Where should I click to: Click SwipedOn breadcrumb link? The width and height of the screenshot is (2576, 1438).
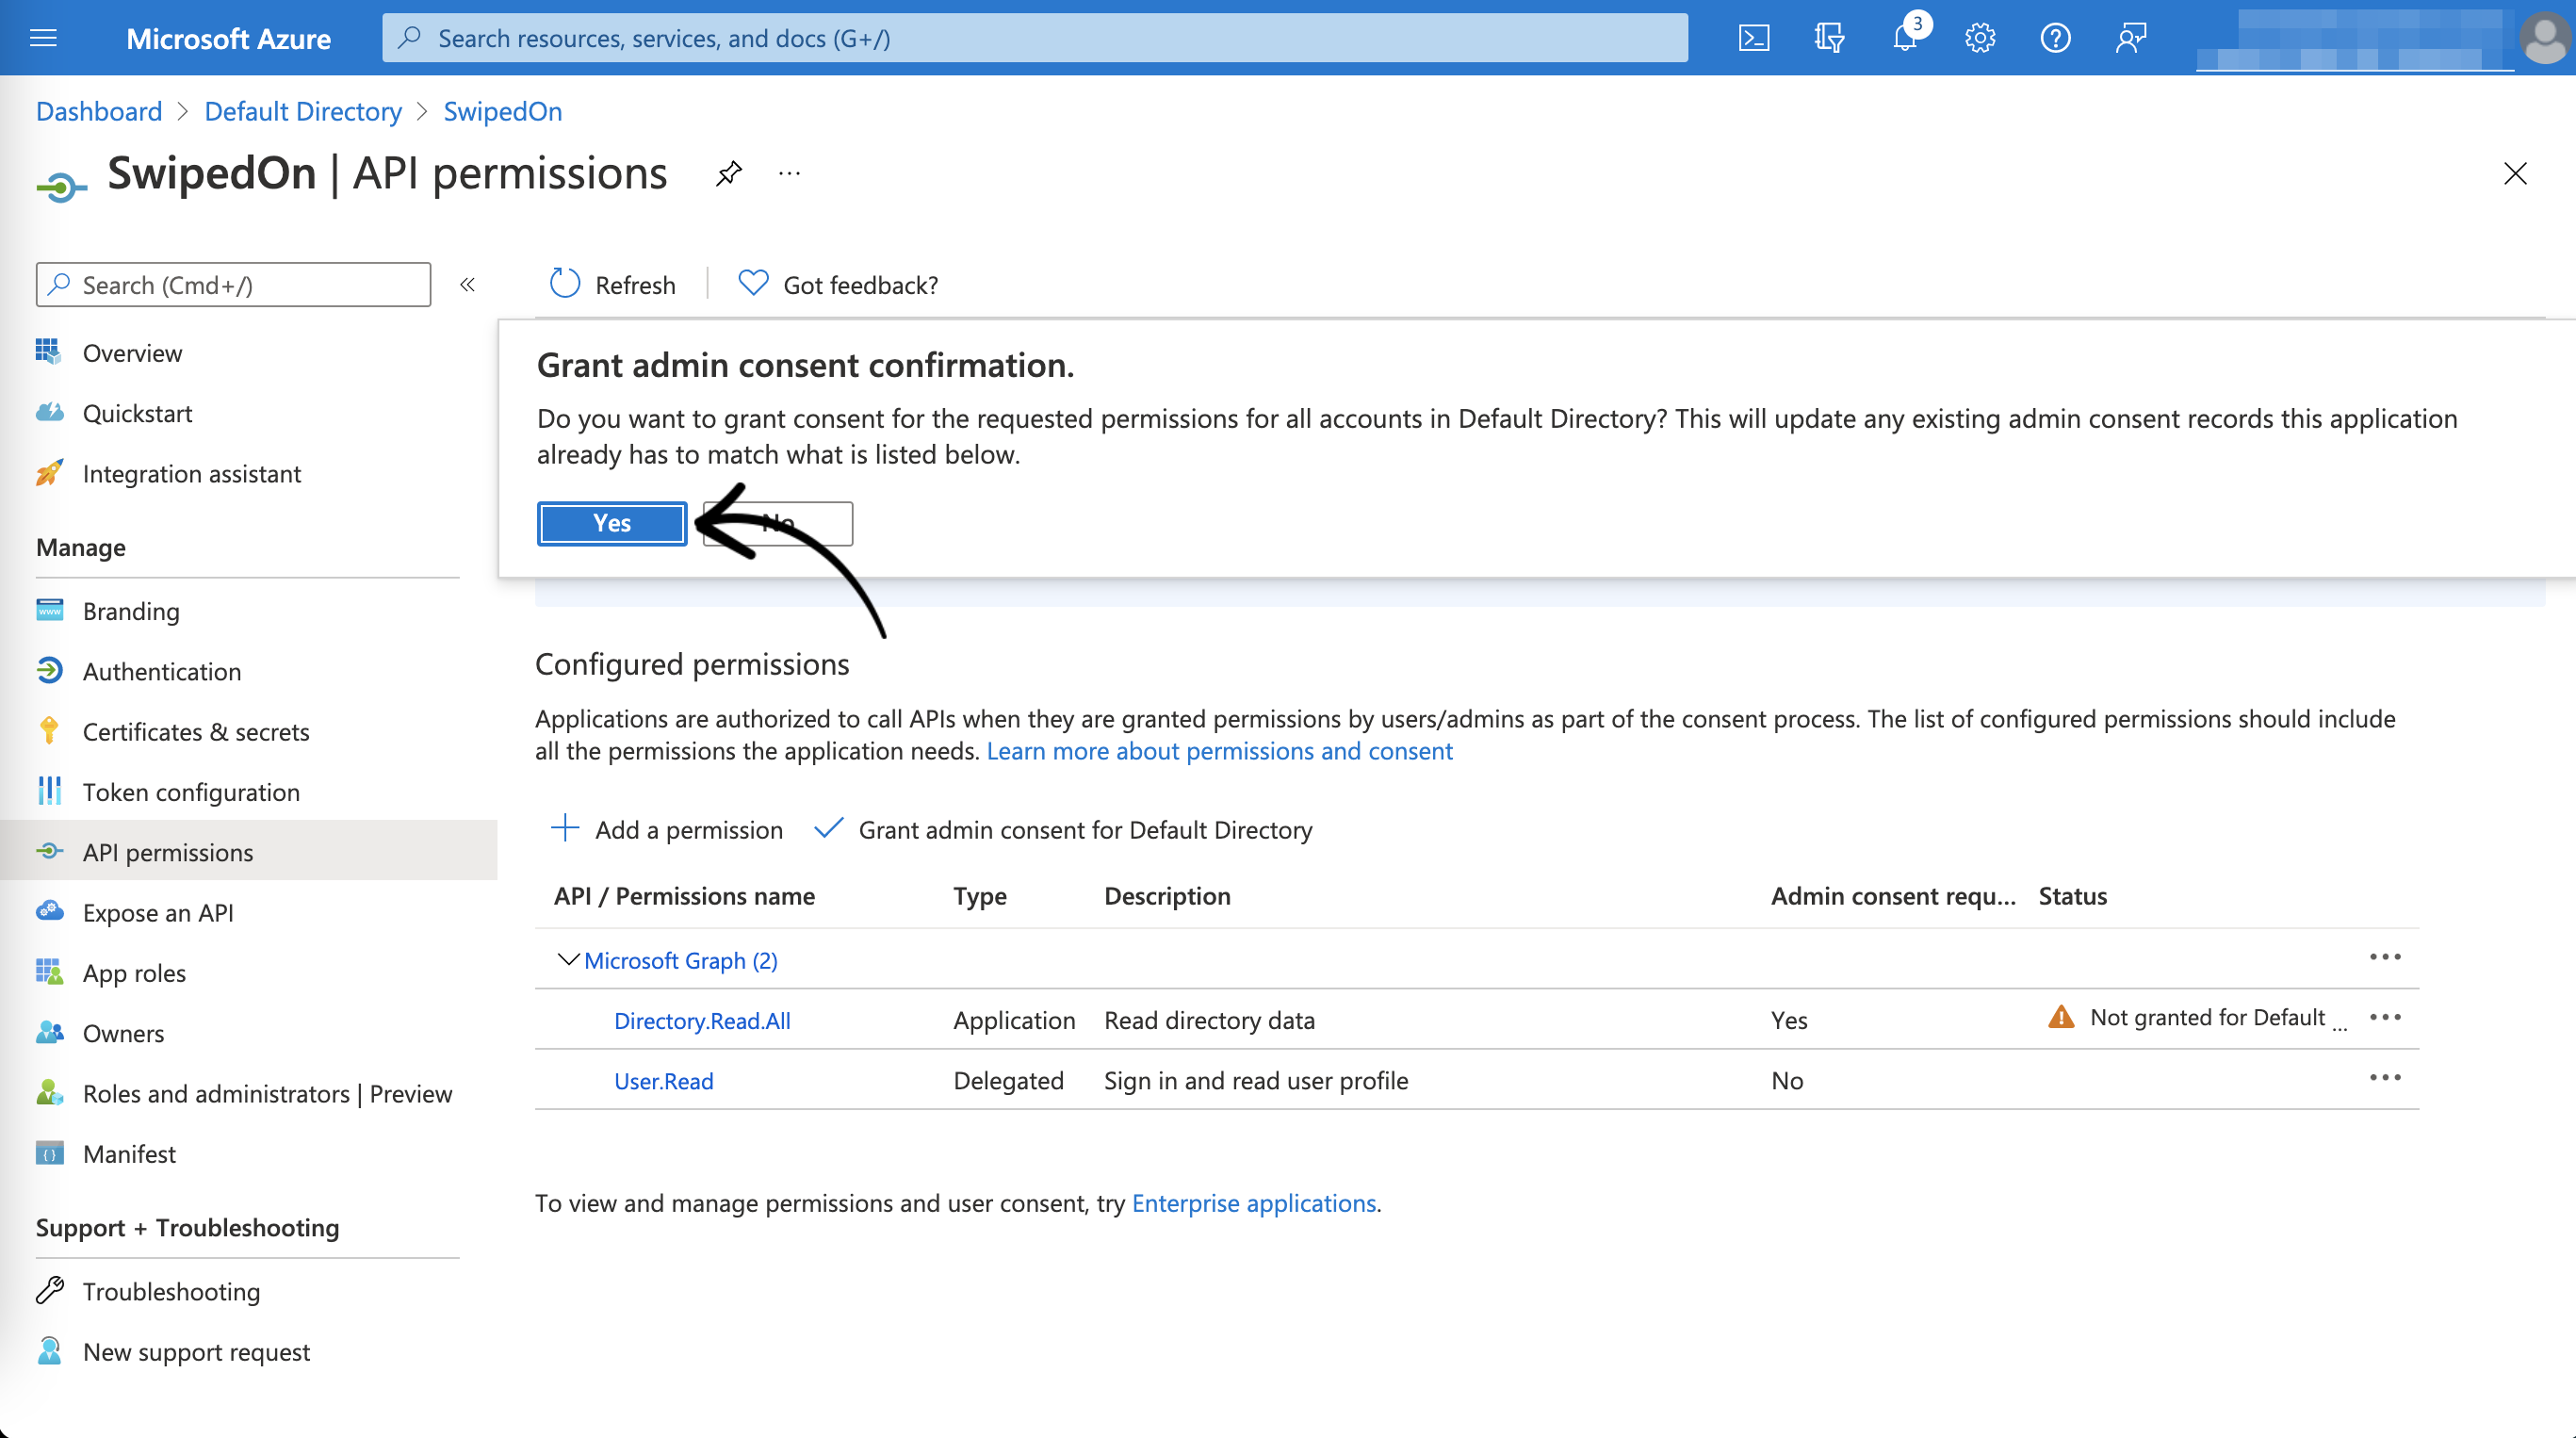click(x=503, y=111)
